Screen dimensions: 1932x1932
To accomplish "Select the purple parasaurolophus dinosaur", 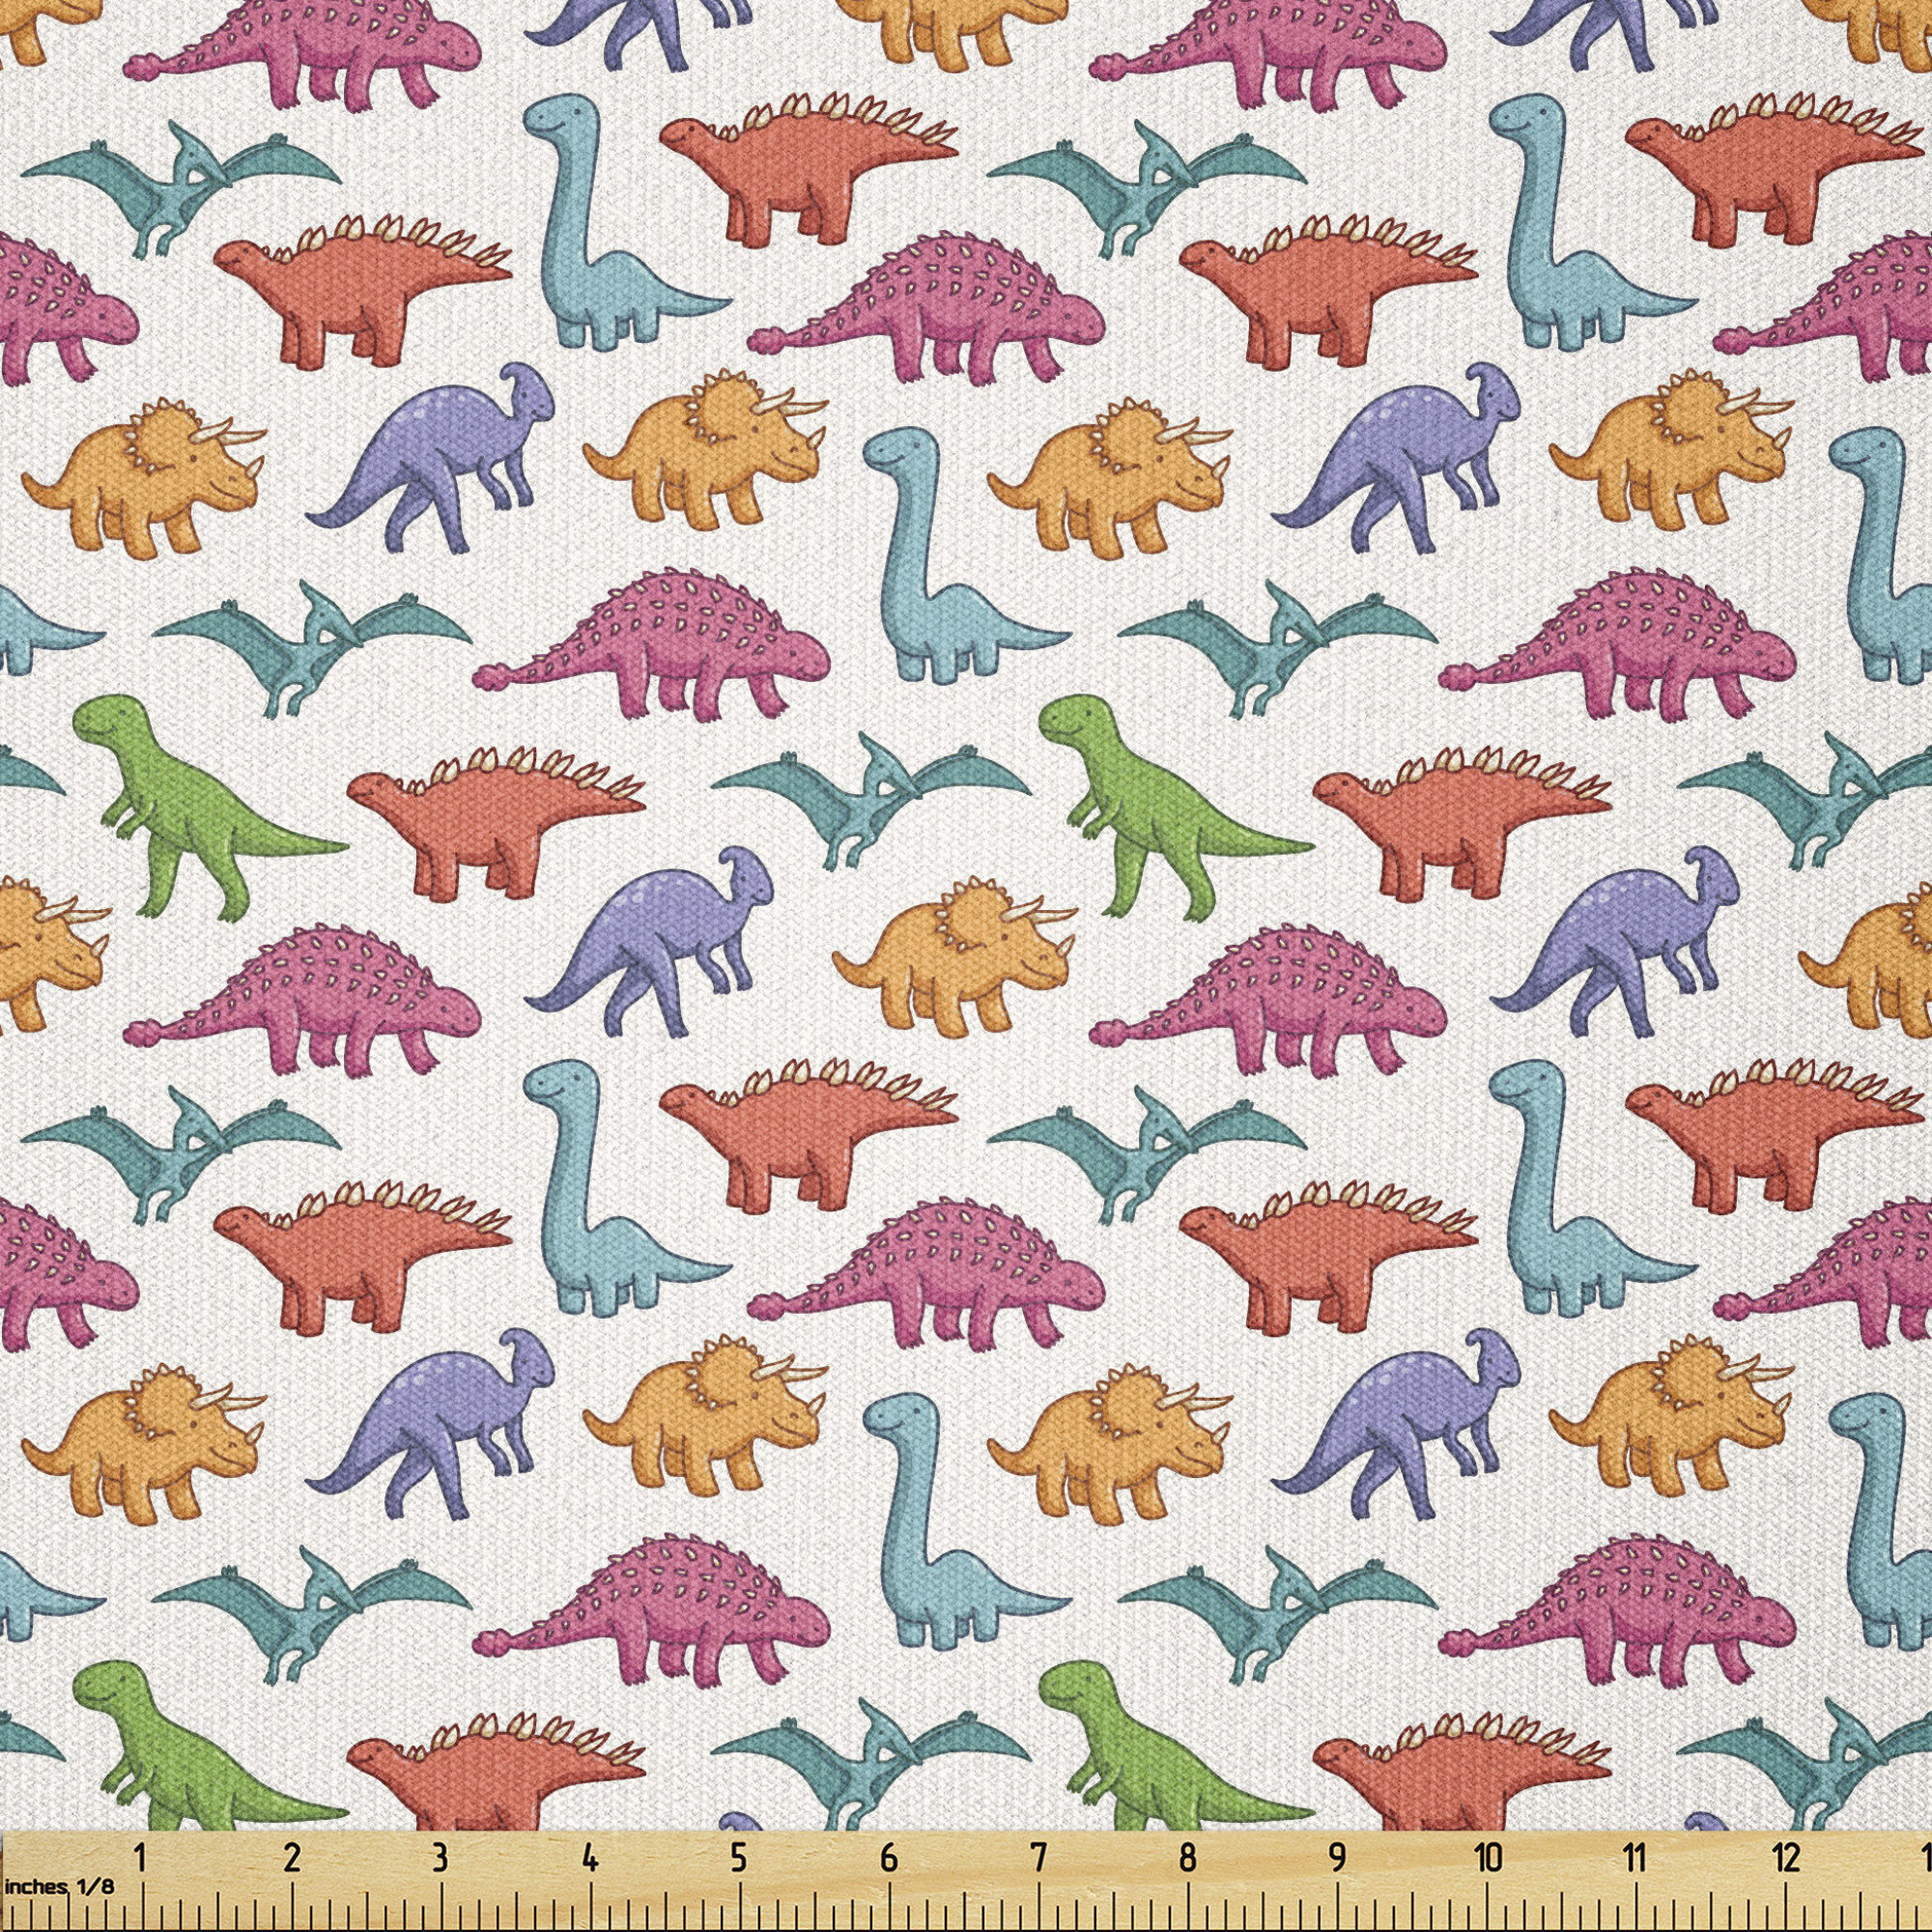I will coord(450,450).
